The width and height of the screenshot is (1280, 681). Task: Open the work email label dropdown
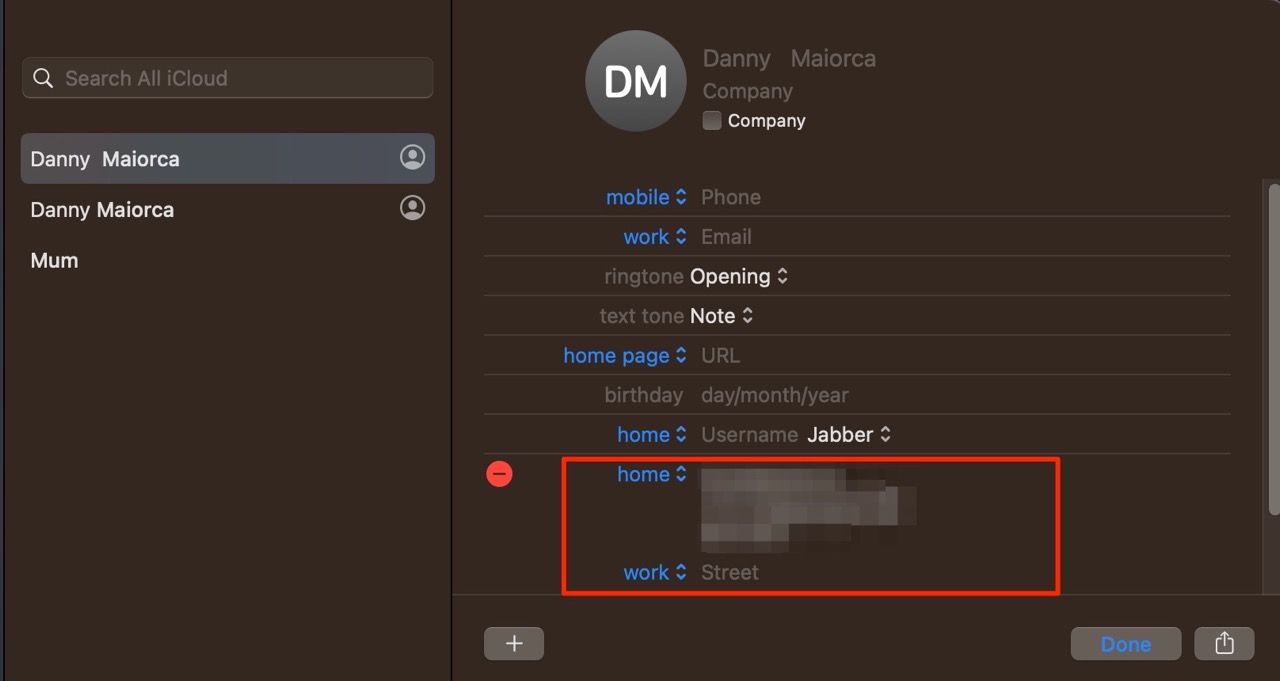(655, 237)
